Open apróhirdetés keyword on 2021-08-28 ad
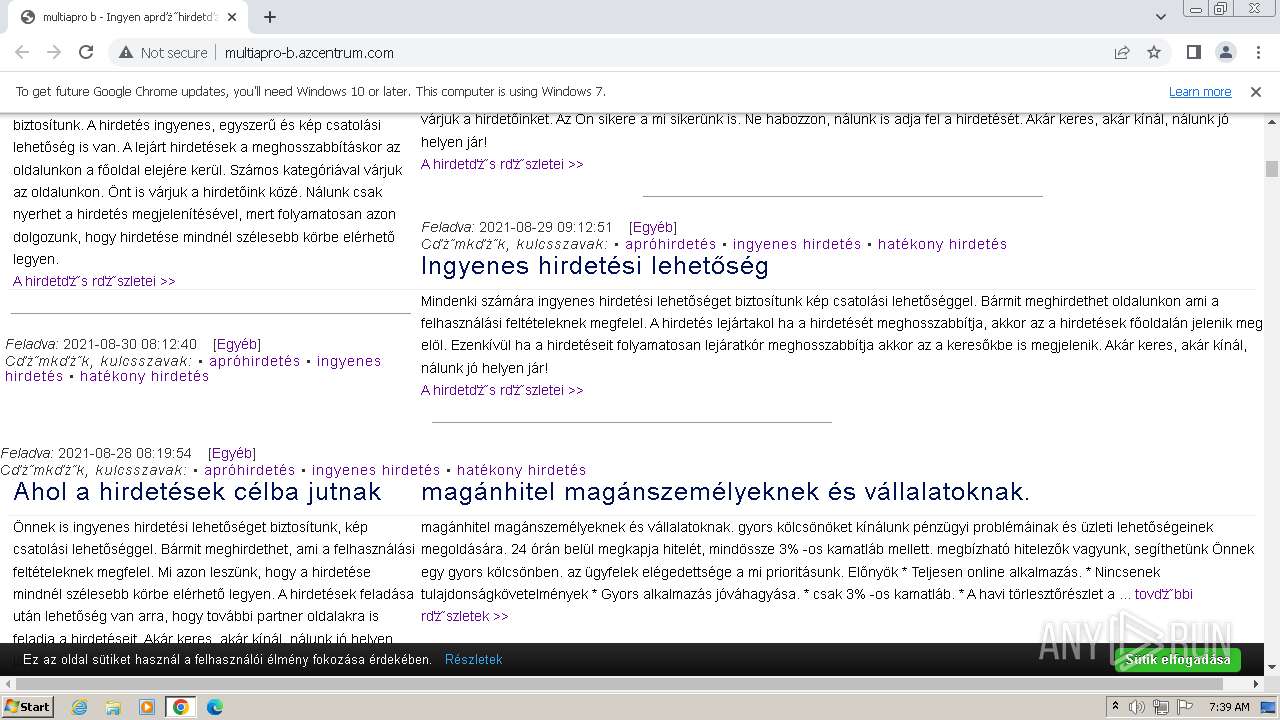 tap(250, 470)
